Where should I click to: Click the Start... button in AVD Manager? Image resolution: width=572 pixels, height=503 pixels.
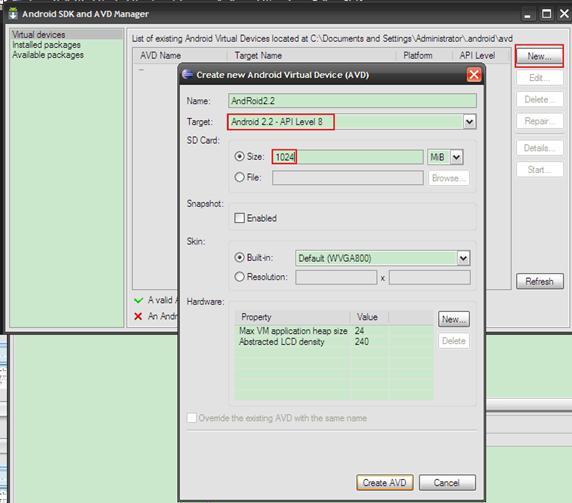click(x=540, y=170)
